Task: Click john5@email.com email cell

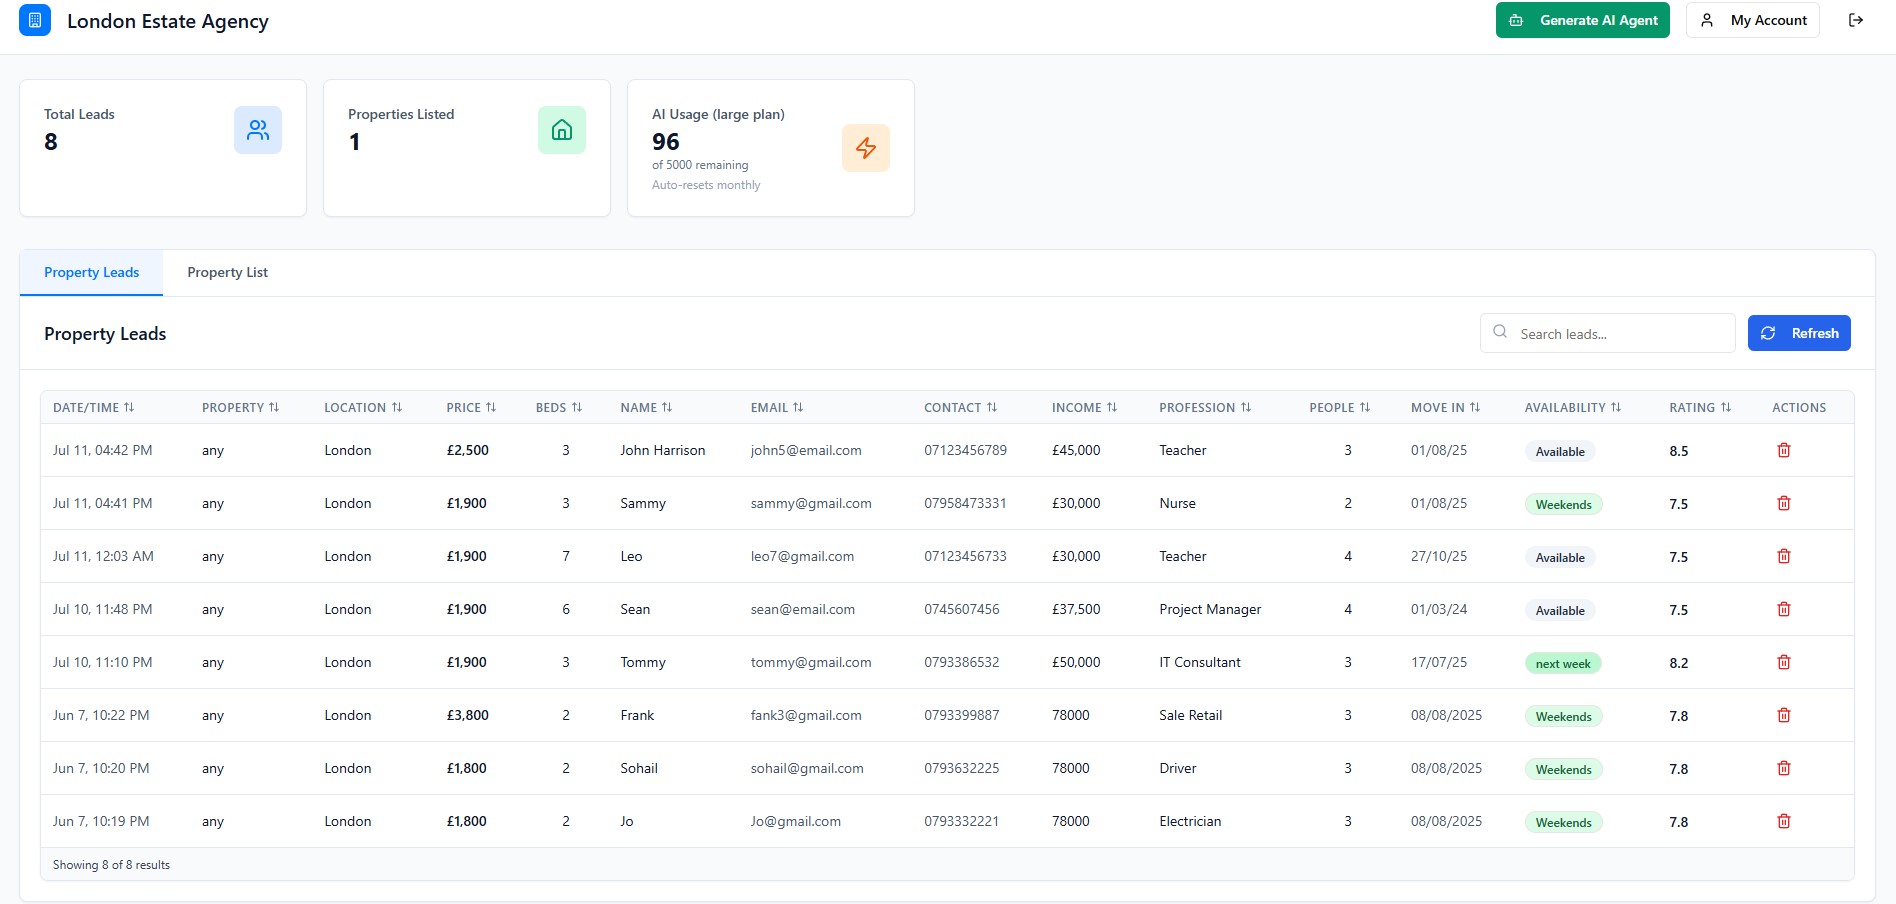Action: (806, 450)
